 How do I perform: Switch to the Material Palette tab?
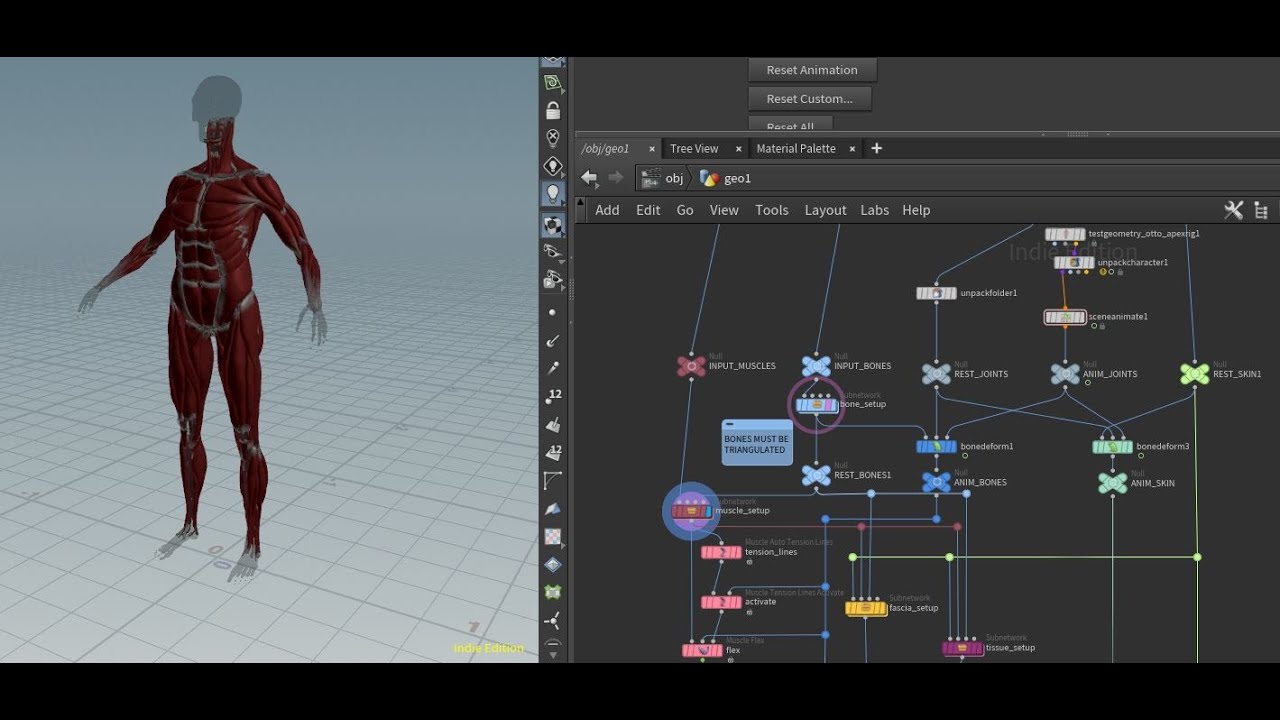point(796,148)
